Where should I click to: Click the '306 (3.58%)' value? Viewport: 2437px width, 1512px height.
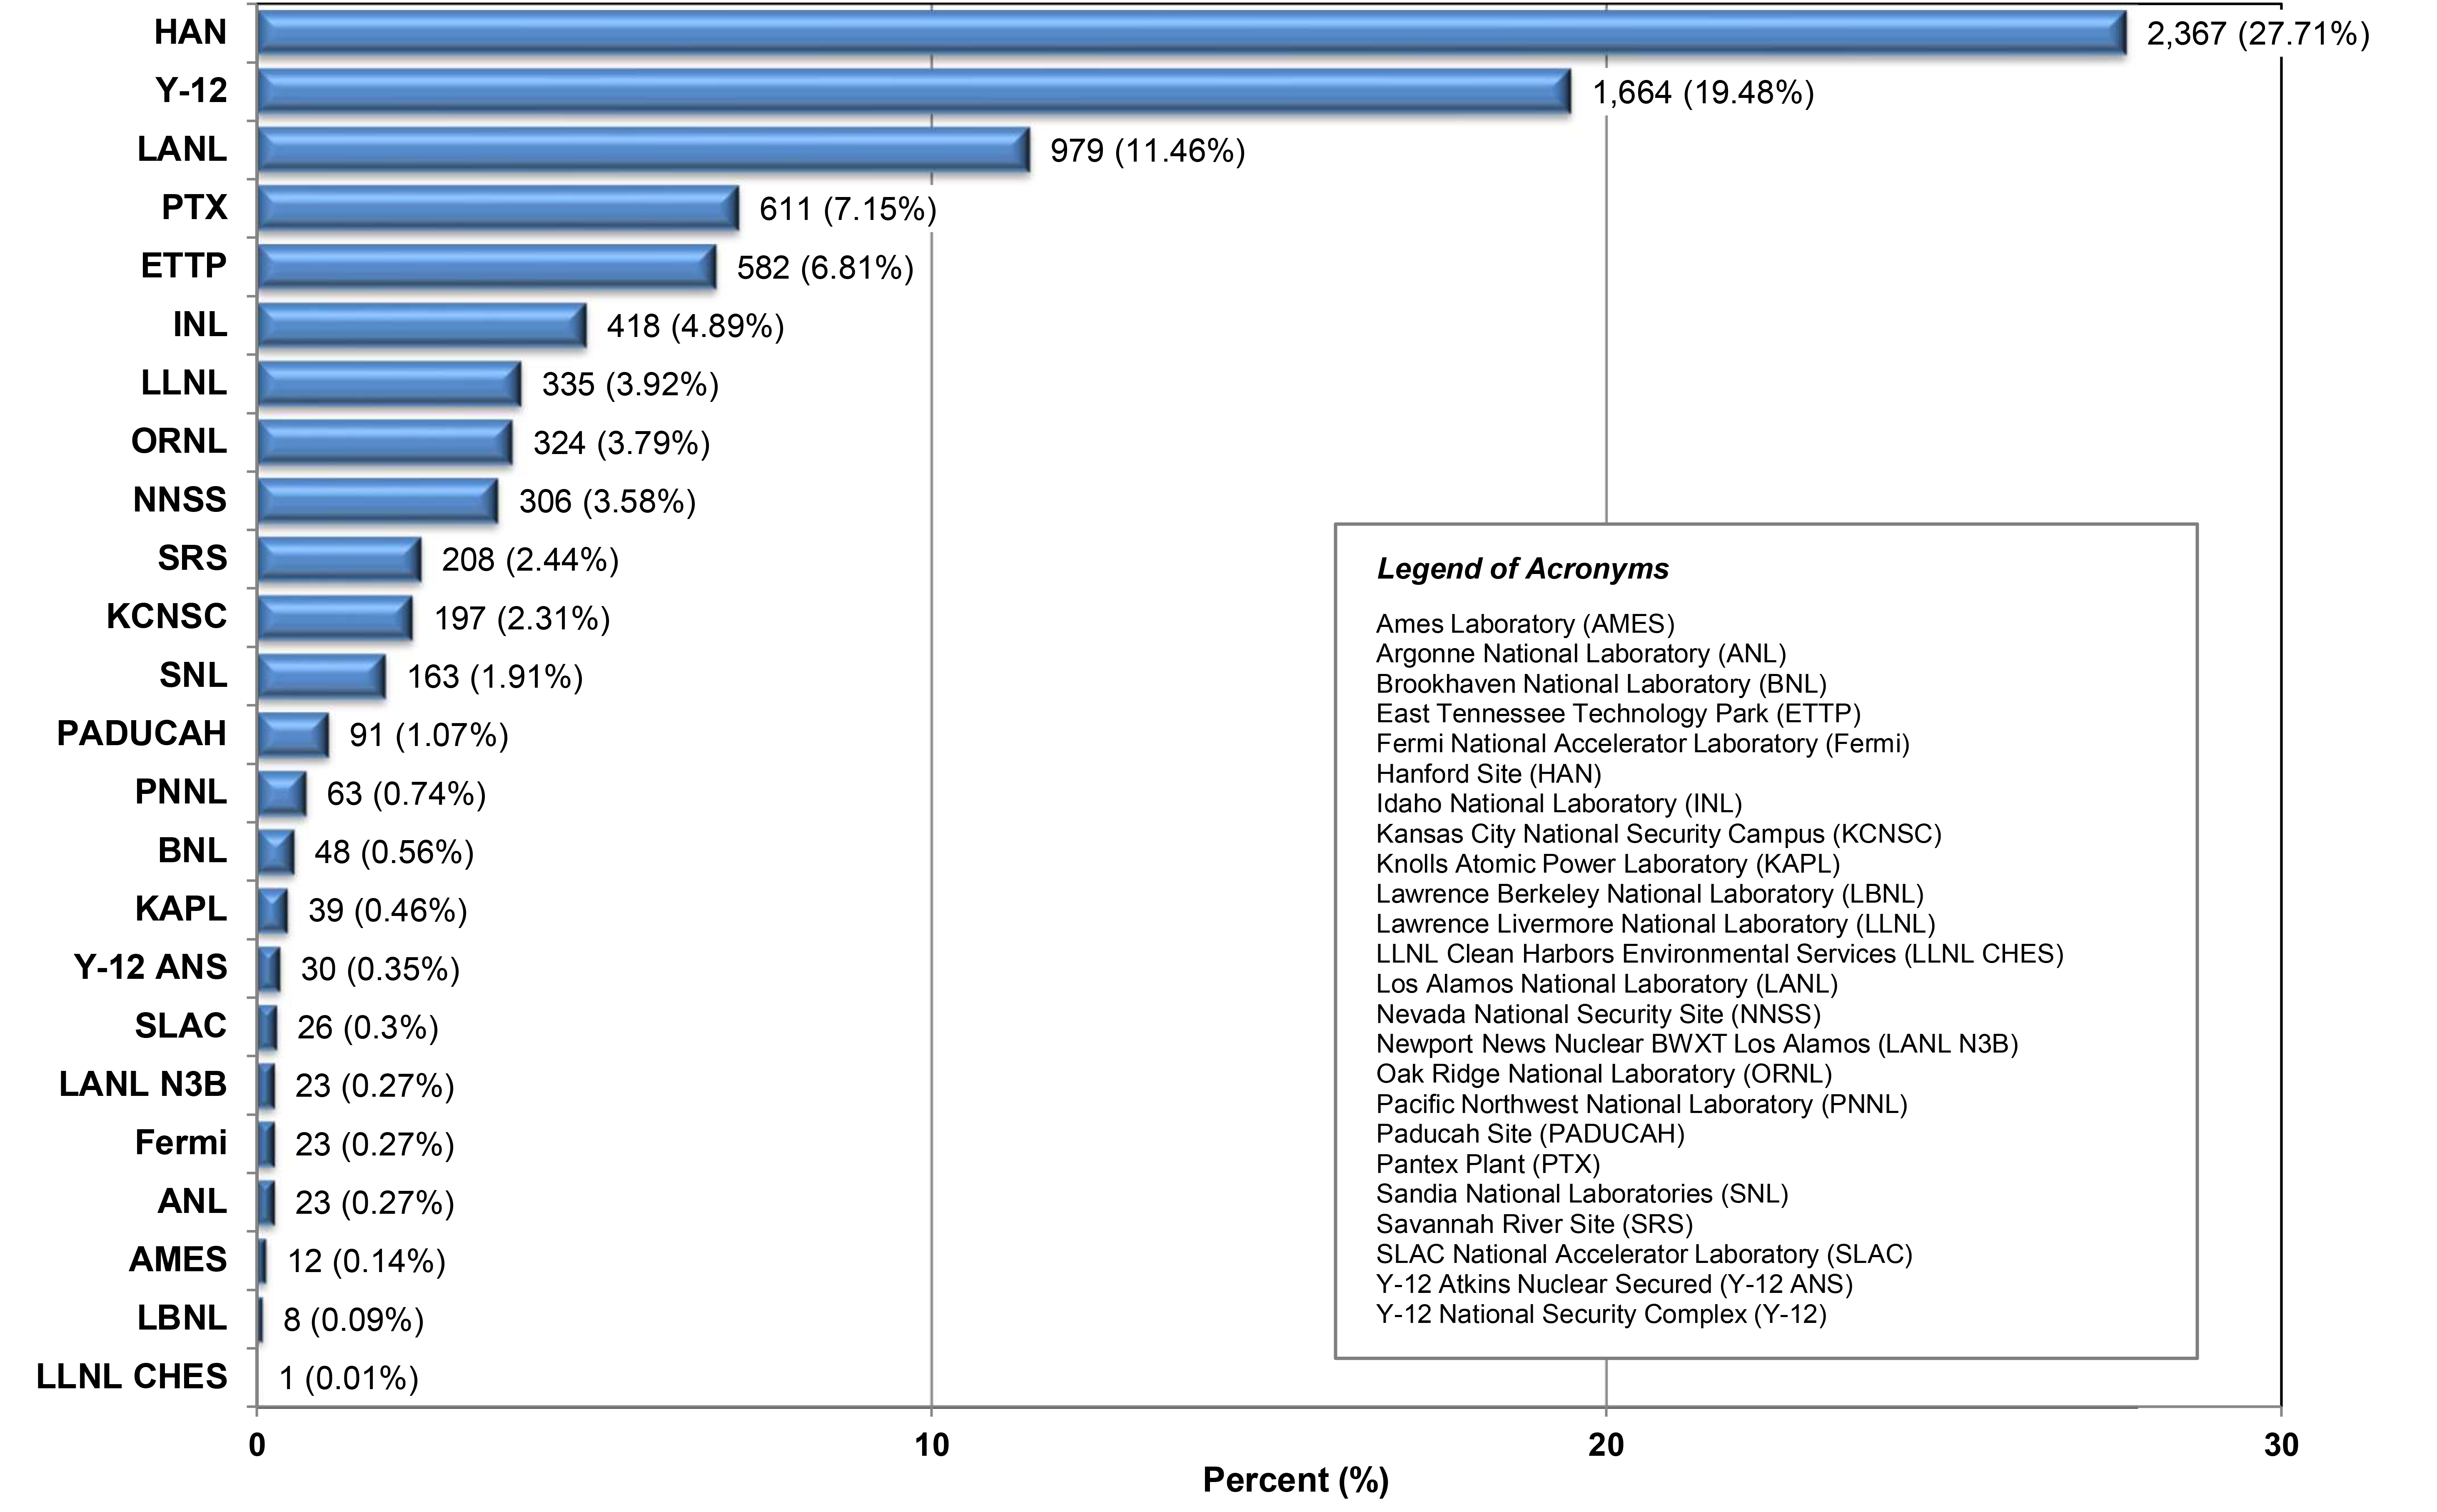click(607, 501)
